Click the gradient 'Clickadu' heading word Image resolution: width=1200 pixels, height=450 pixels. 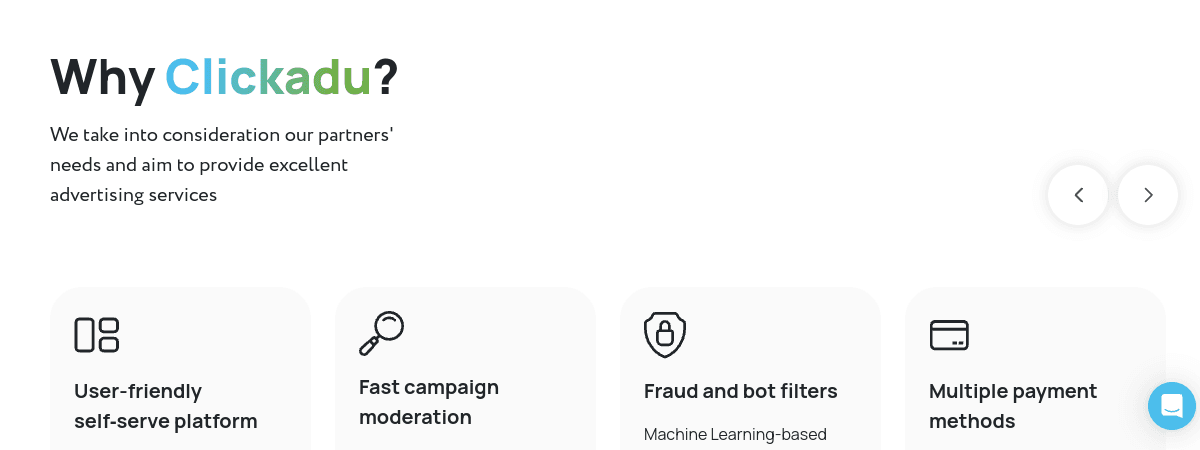pos(268,77)
